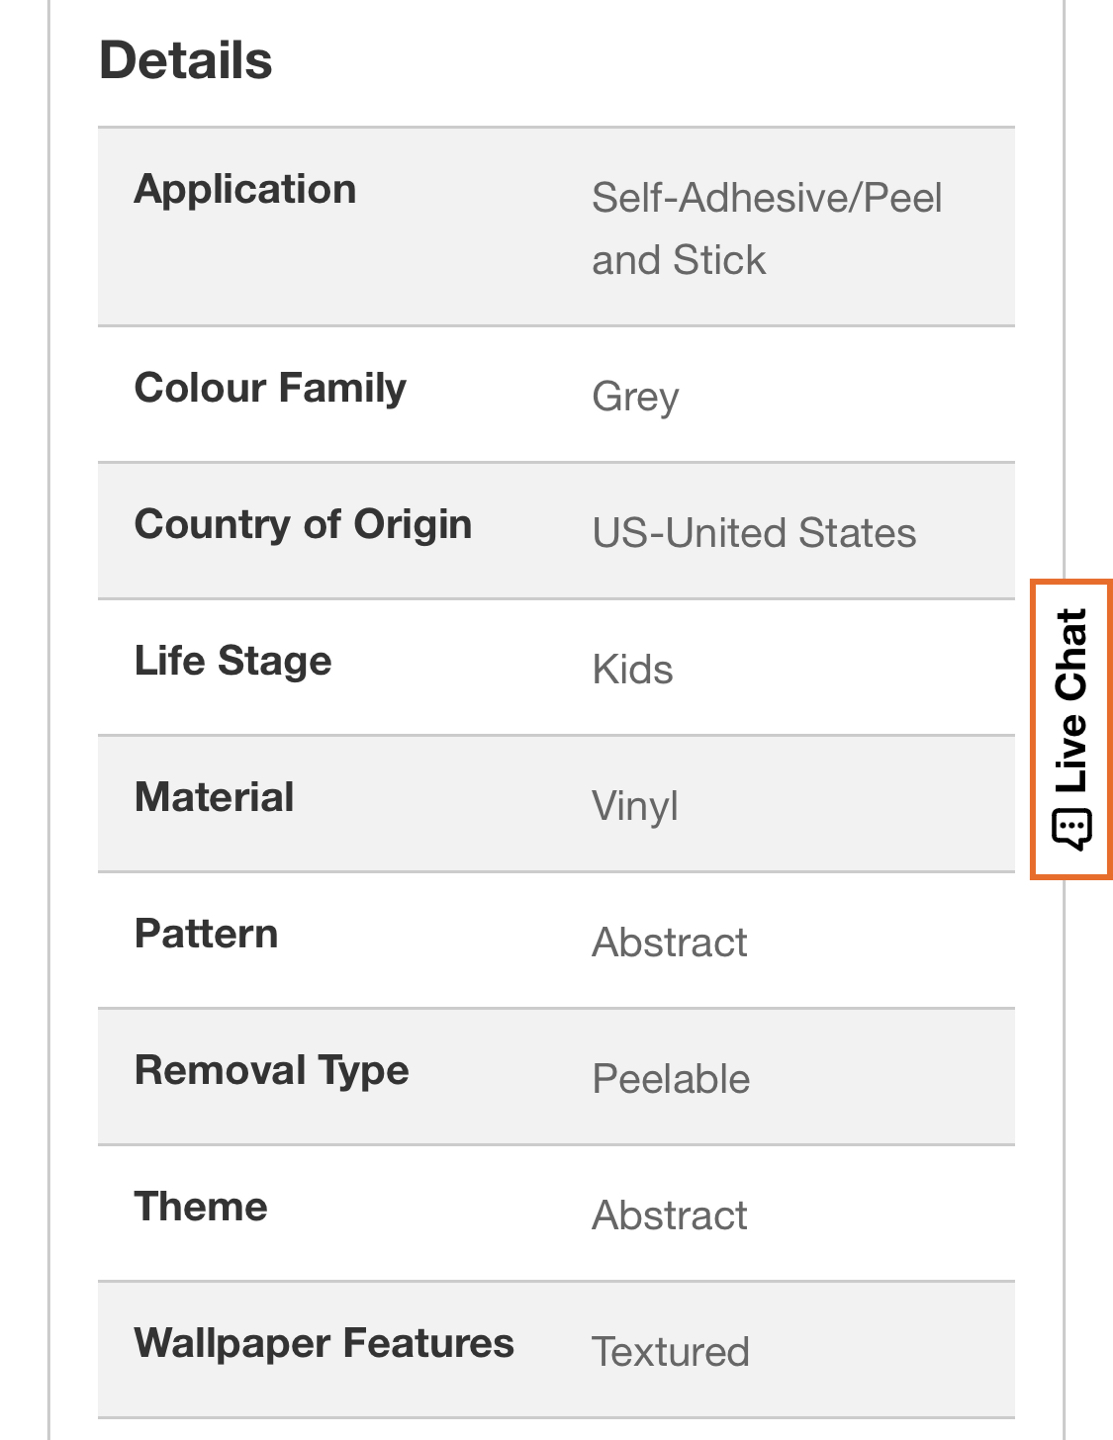The width and height of the screenshot is (1113, 1440).
Task: Click the Wallpaper Features label
Action: point(324,1344)
